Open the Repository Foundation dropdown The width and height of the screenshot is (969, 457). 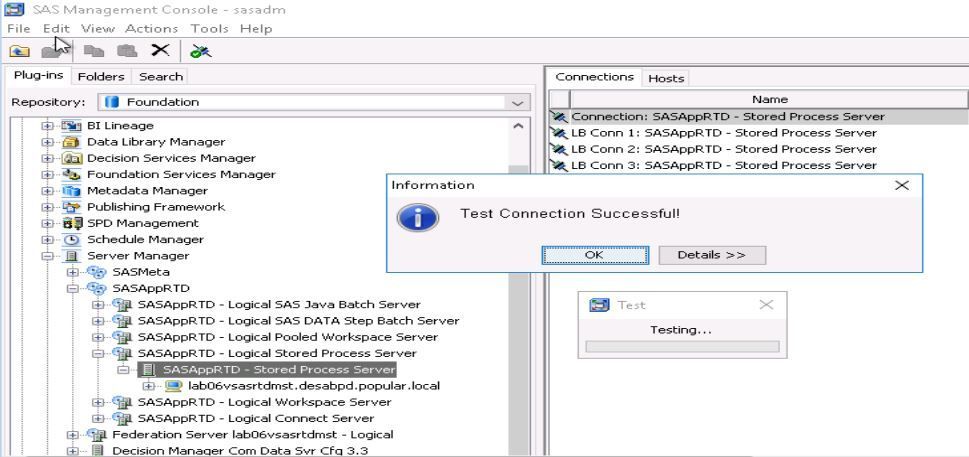(x=517, y=103)
